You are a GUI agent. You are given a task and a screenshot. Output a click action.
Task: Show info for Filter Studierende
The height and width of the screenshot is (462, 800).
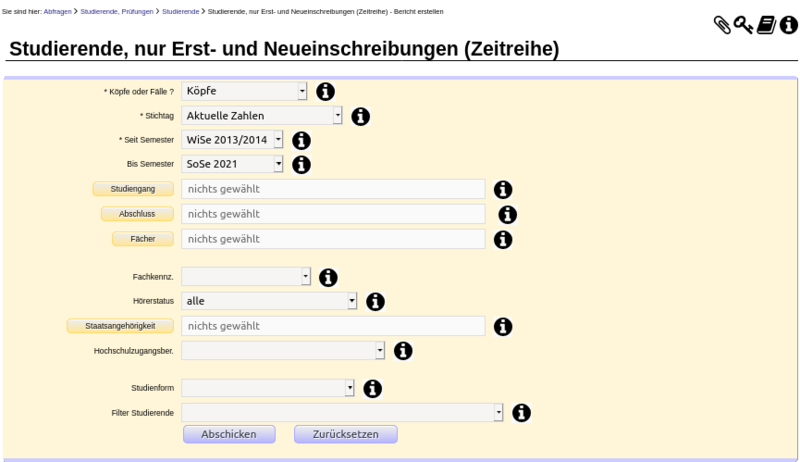pos(521,413)
